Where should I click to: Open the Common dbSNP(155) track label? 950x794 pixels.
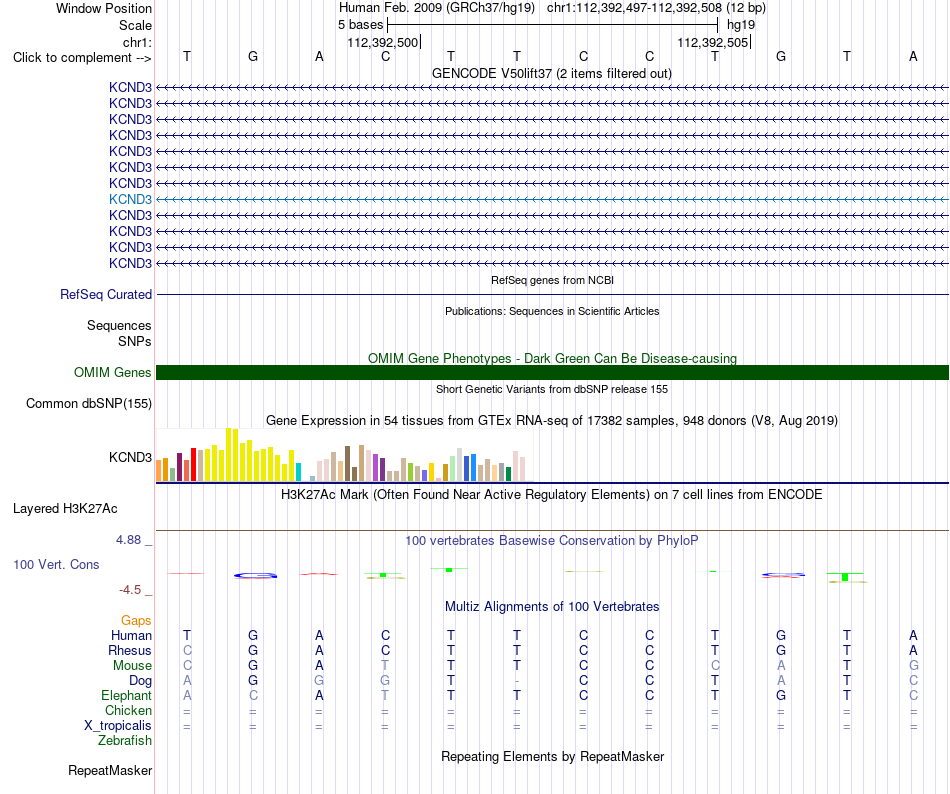89,403
